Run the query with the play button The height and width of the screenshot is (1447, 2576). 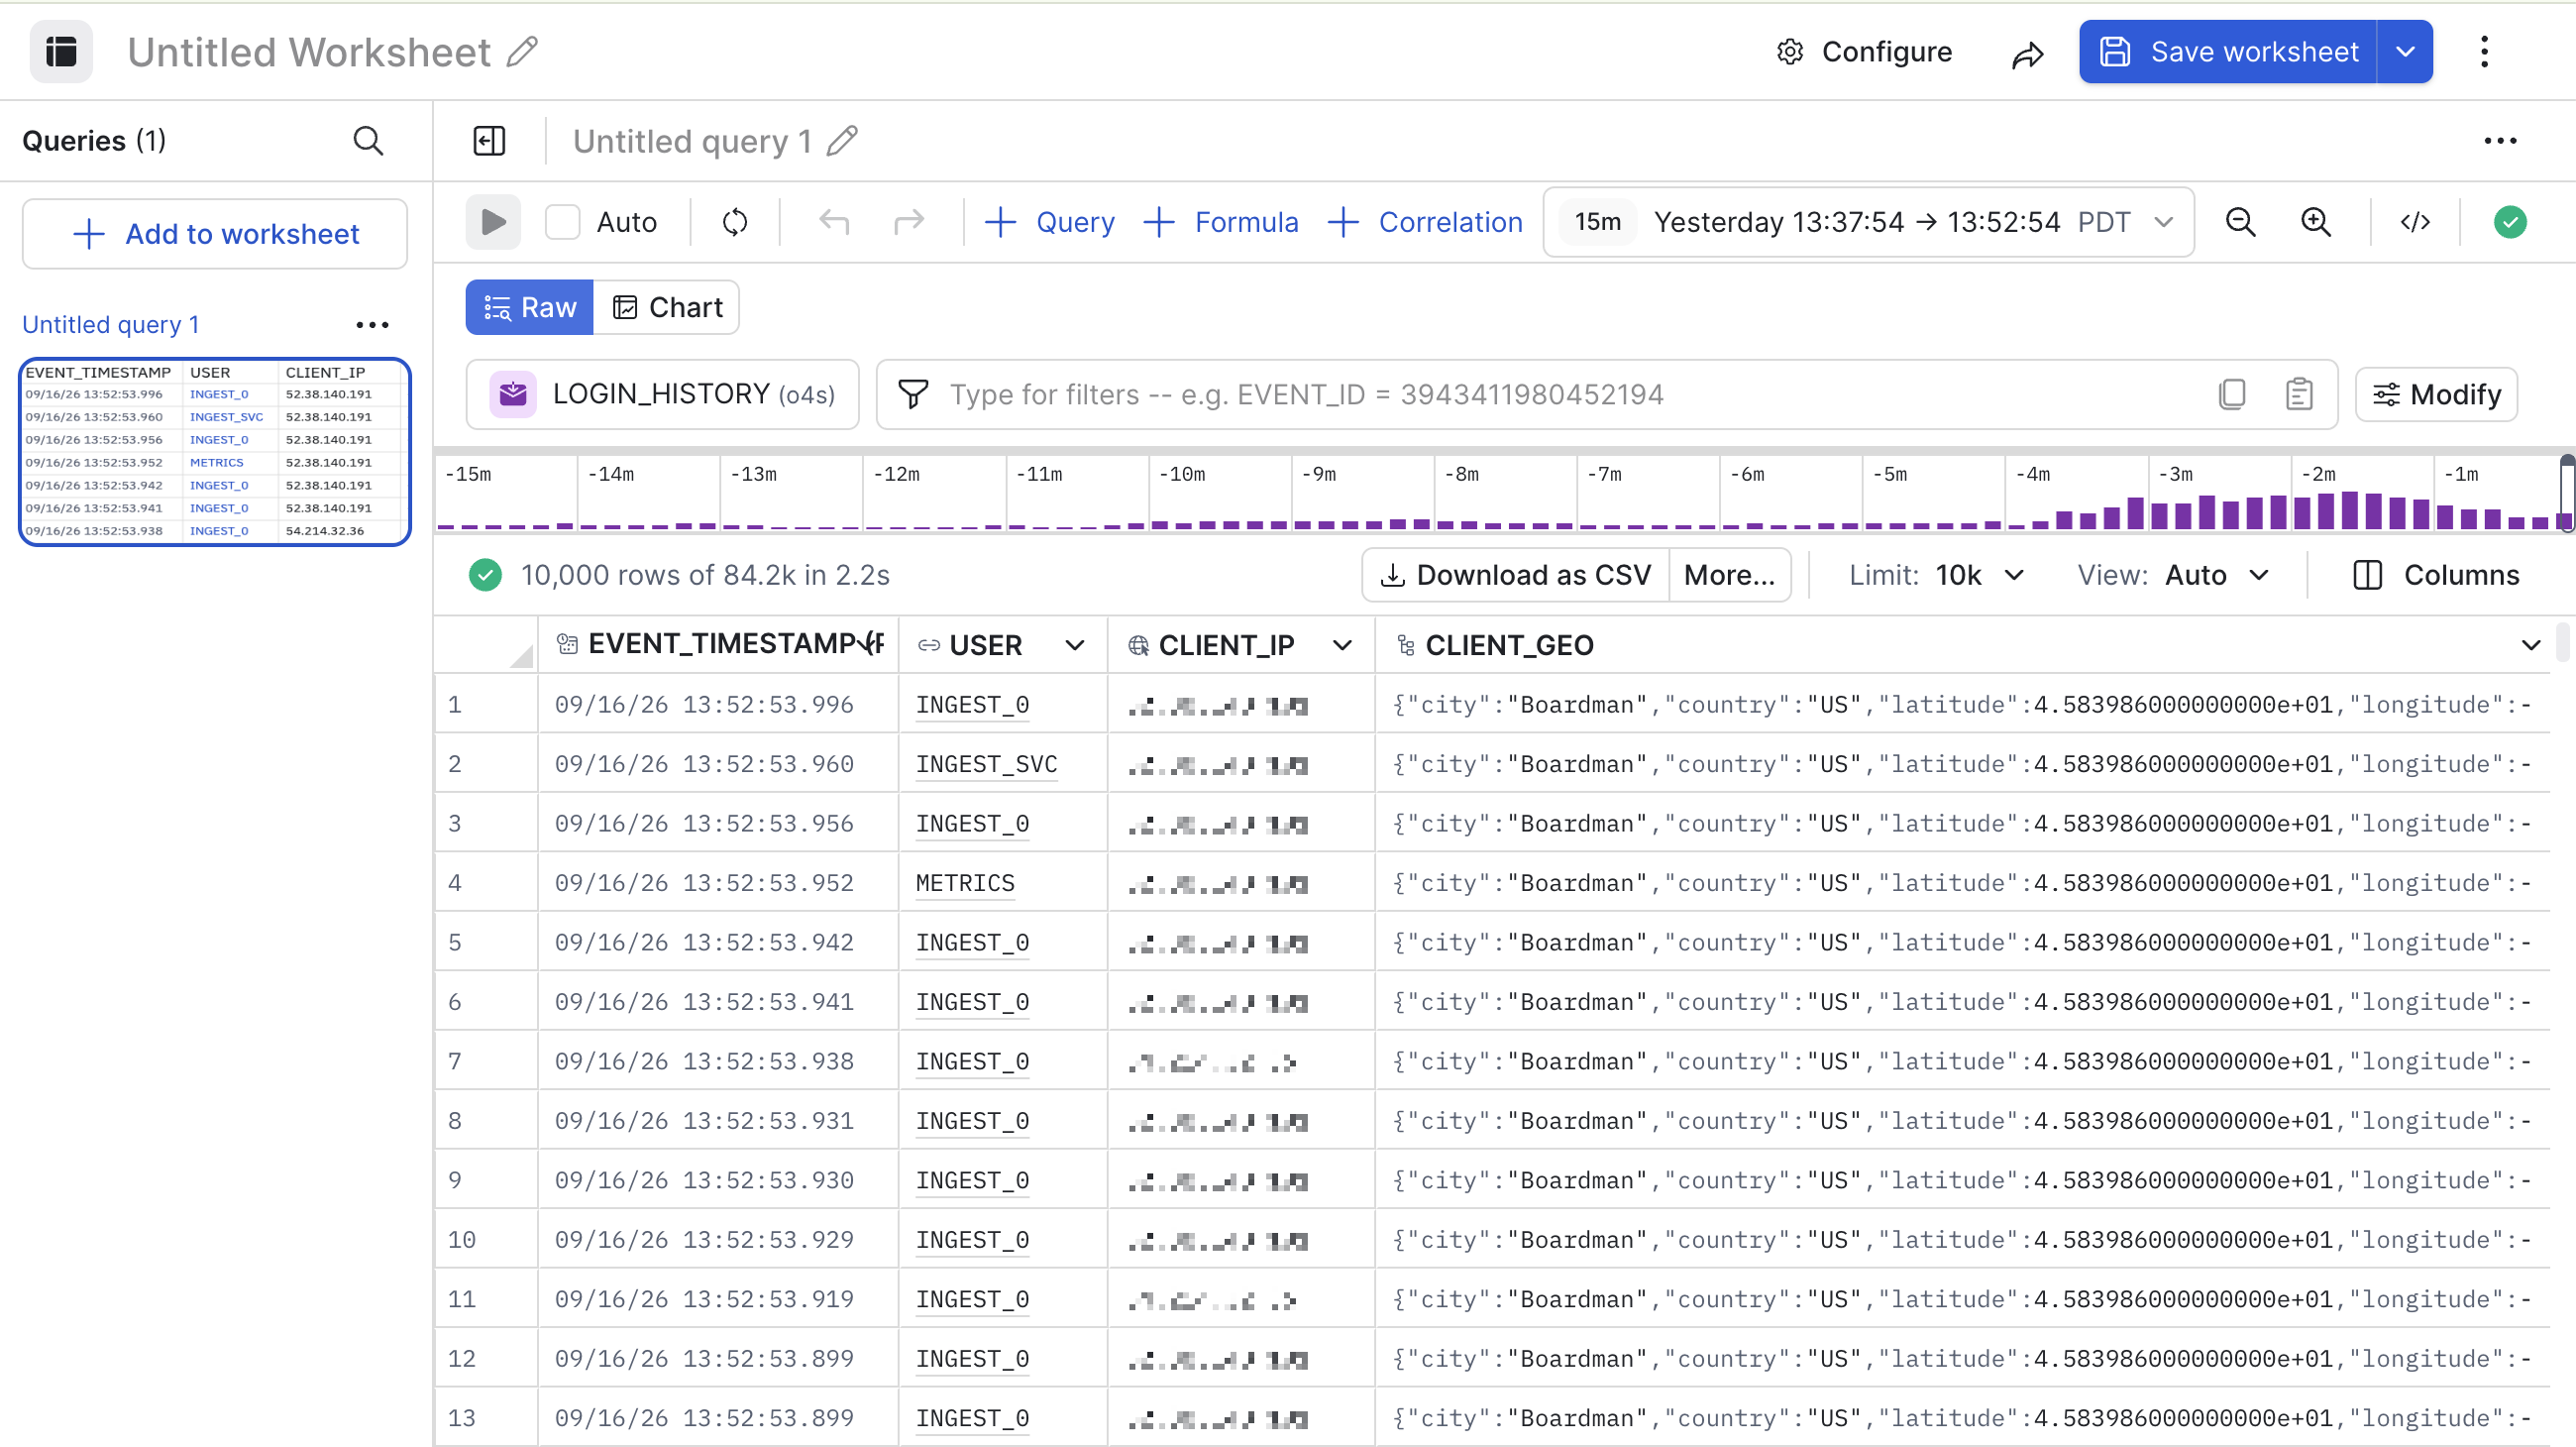pos(493,222)
